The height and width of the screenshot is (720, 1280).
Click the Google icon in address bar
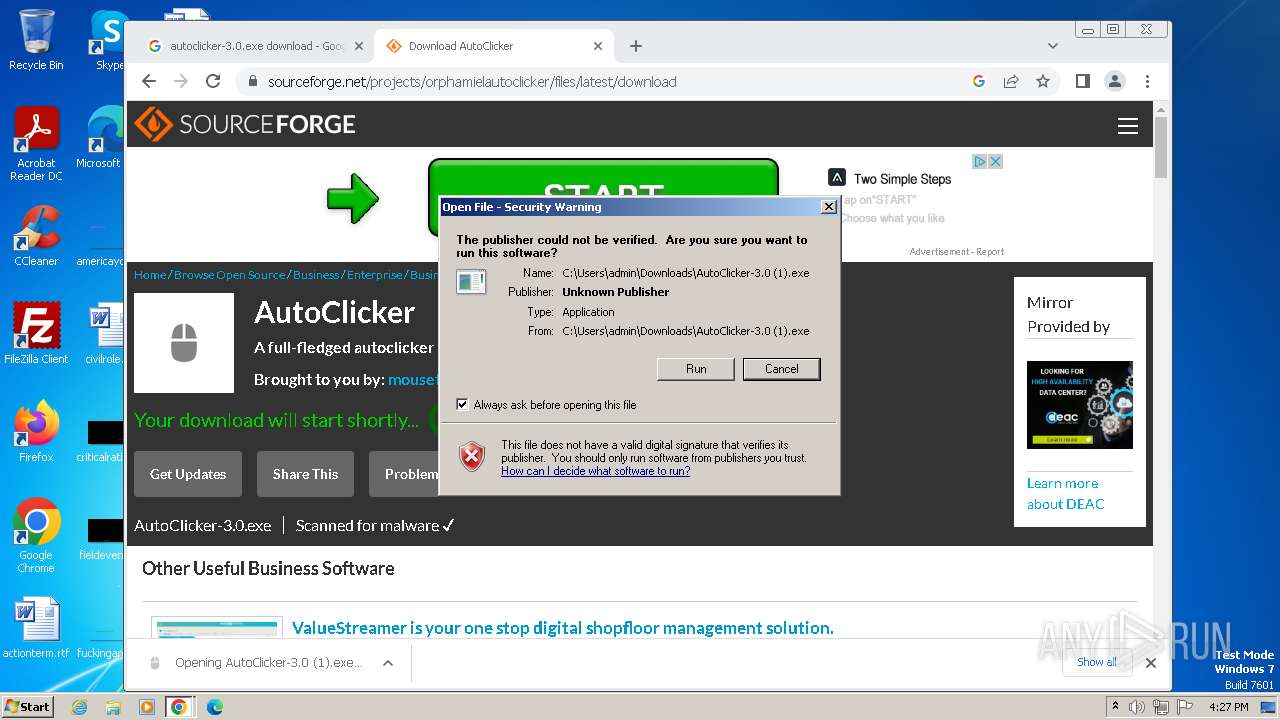(979, 82)
